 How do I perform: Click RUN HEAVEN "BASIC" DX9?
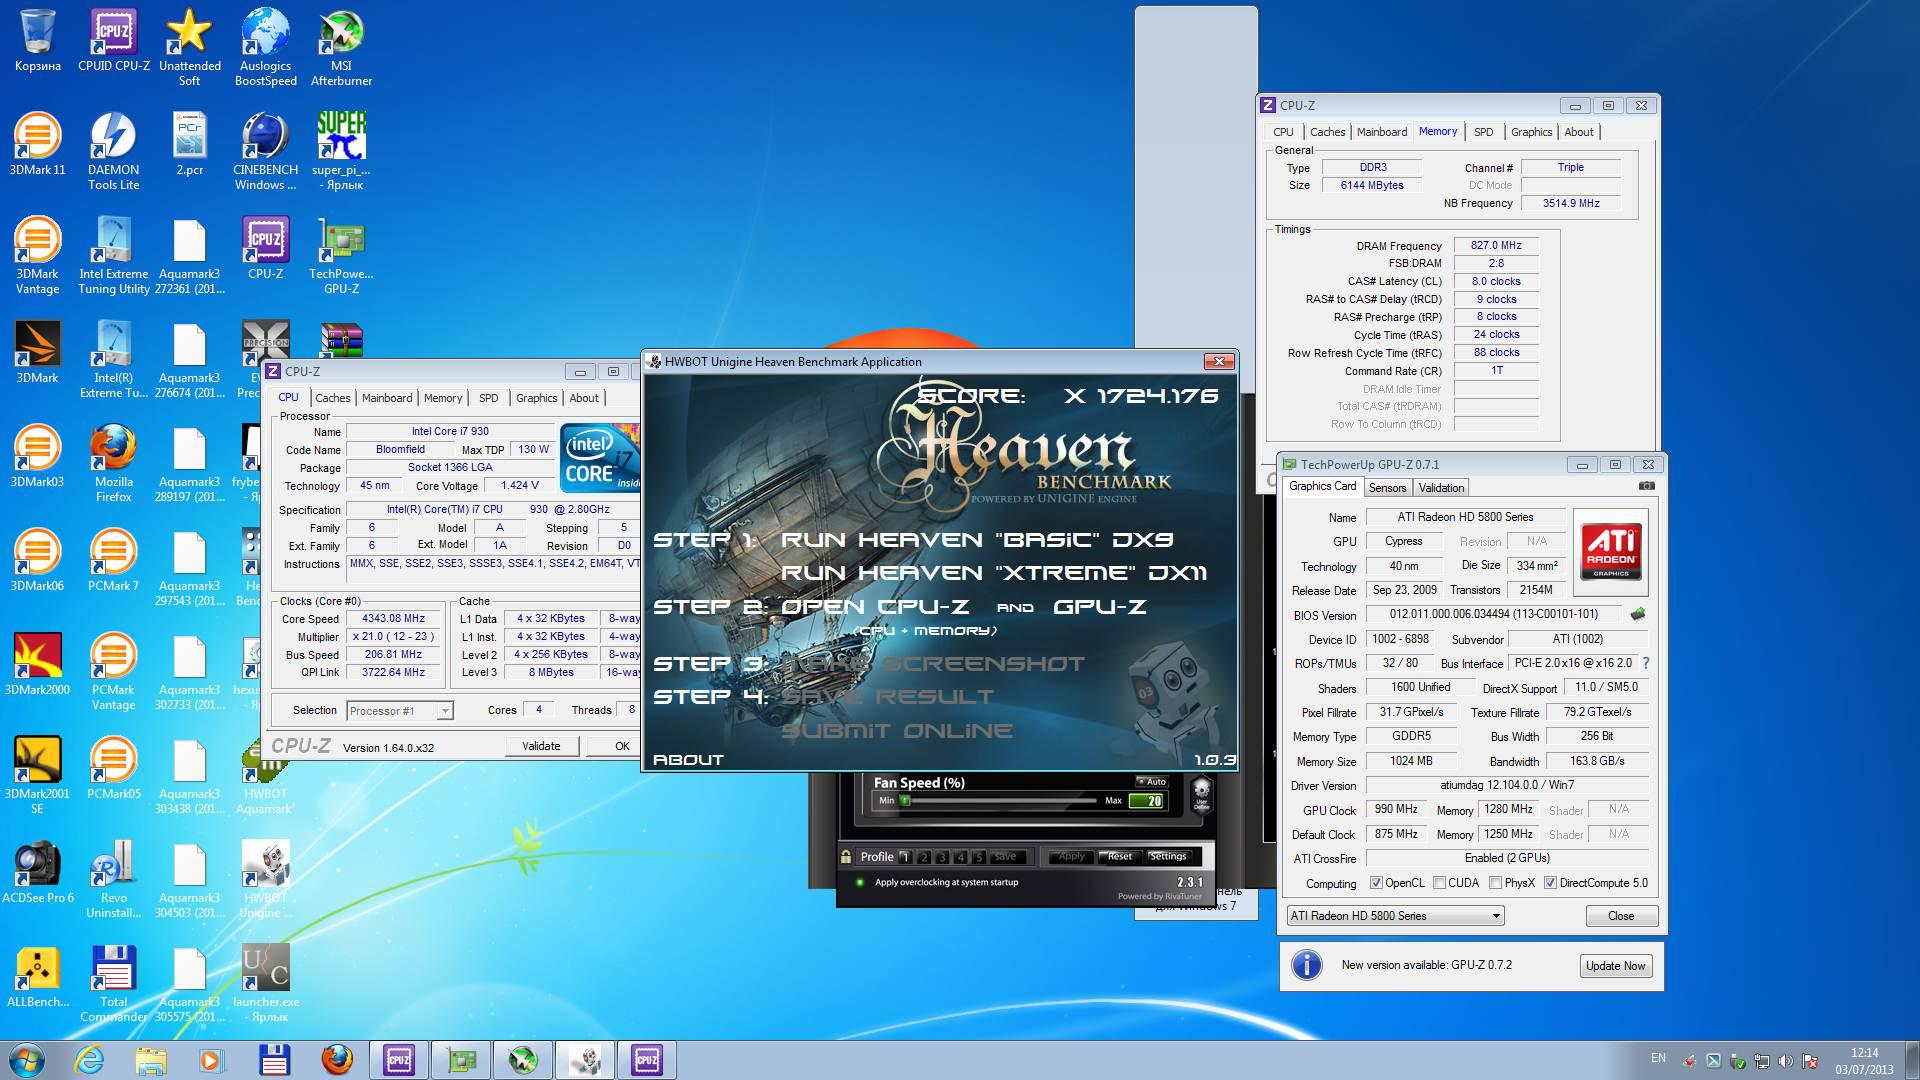click(976, 540)
